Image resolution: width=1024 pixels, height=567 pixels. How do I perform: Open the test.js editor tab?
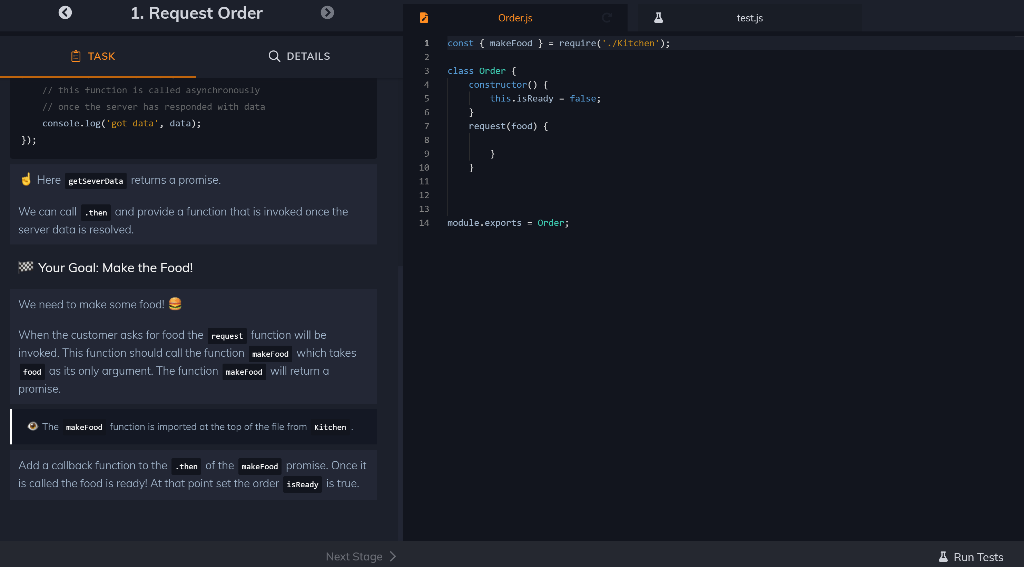[750, 18]
